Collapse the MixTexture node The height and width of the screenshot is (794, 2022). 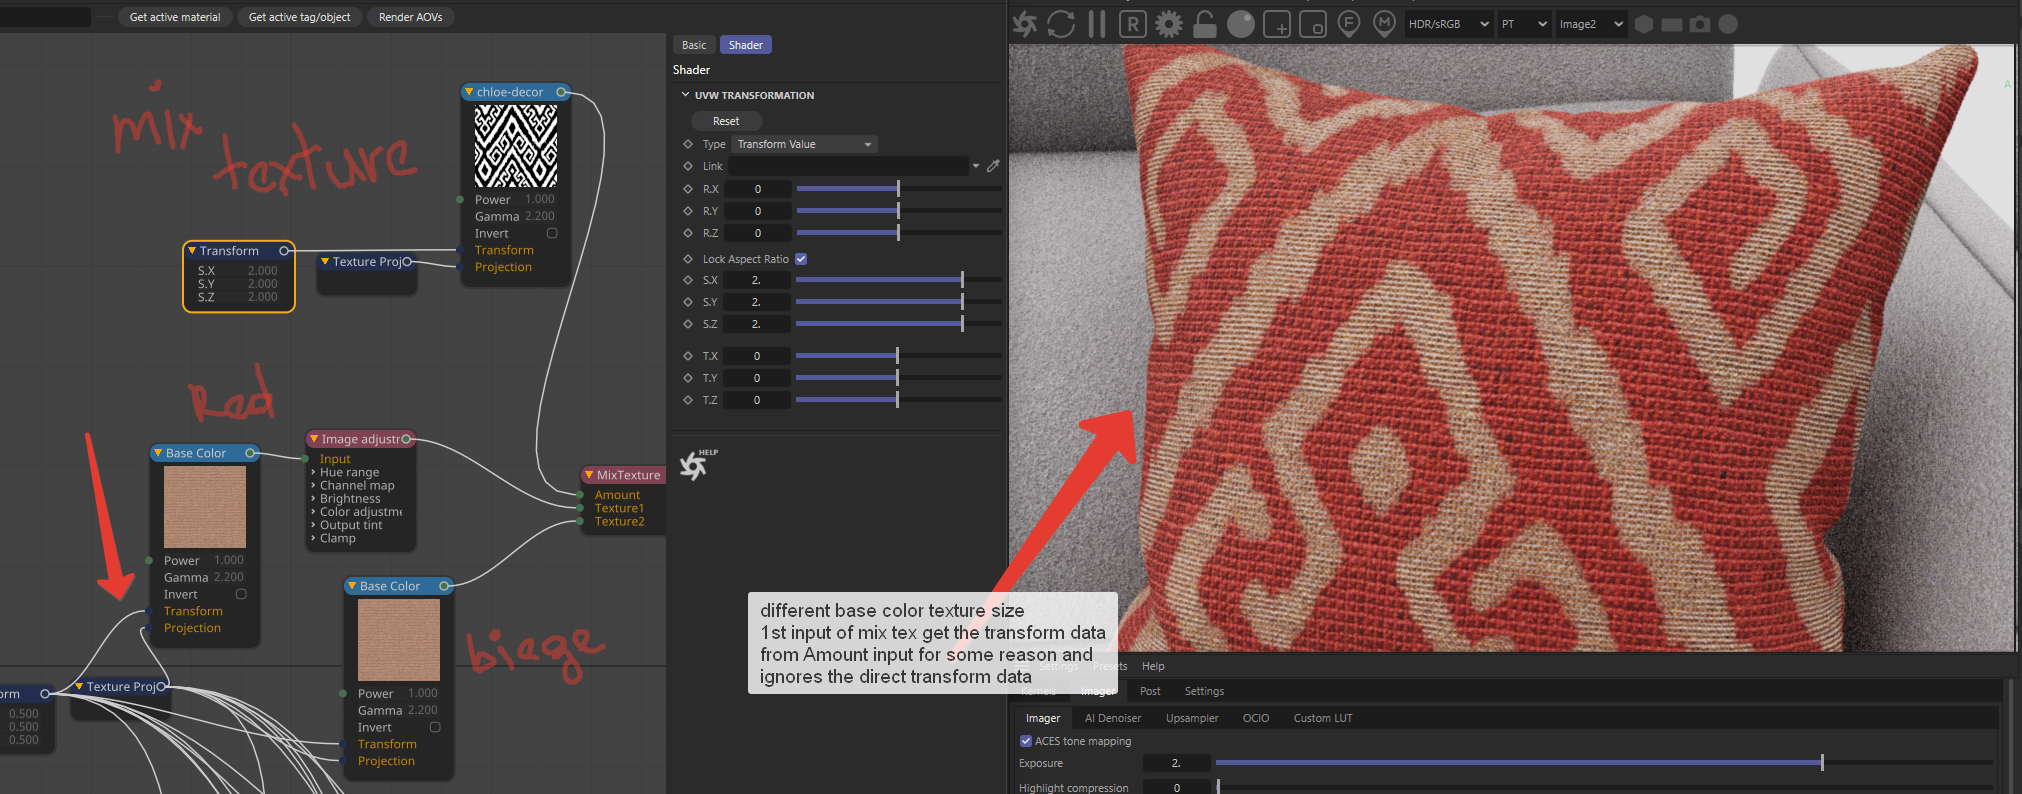[x=589, y=475]
